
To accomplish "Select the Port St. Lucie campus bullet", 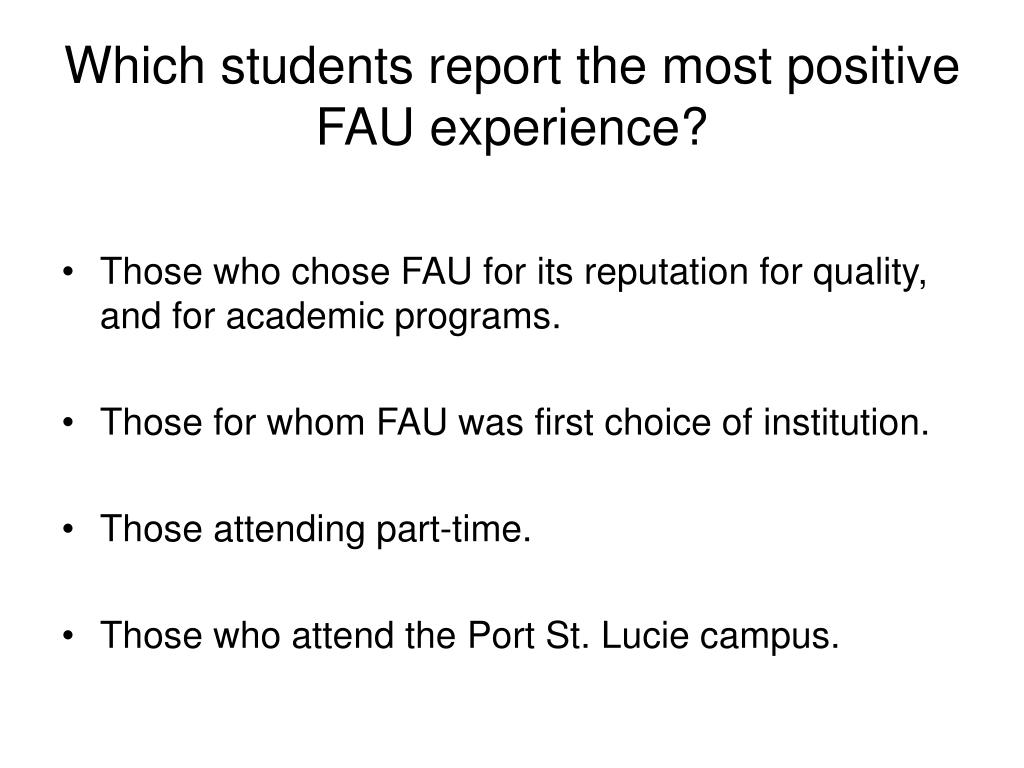I will click(469, 635).
